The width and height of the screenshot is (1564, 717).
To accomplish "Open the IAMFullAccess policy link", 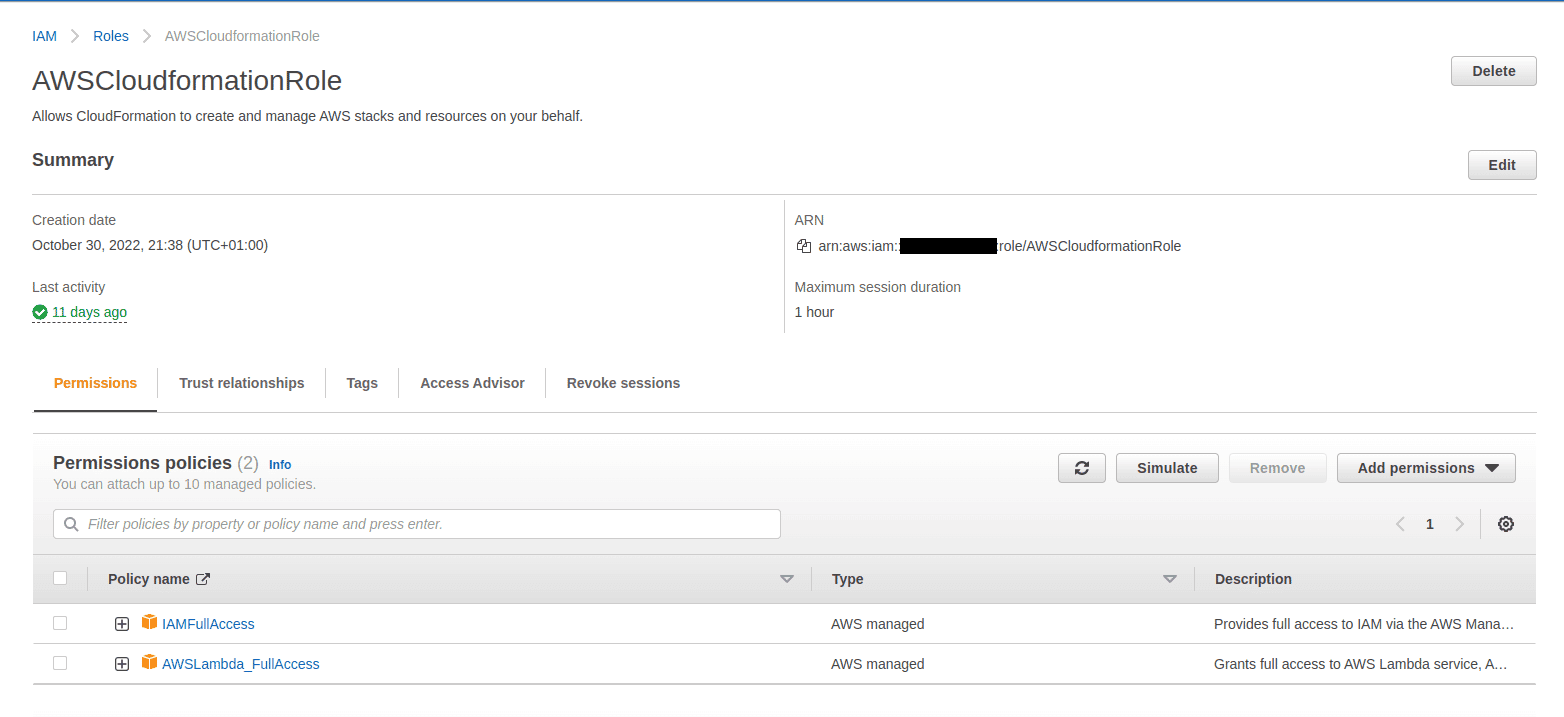I will pos(208,624).
